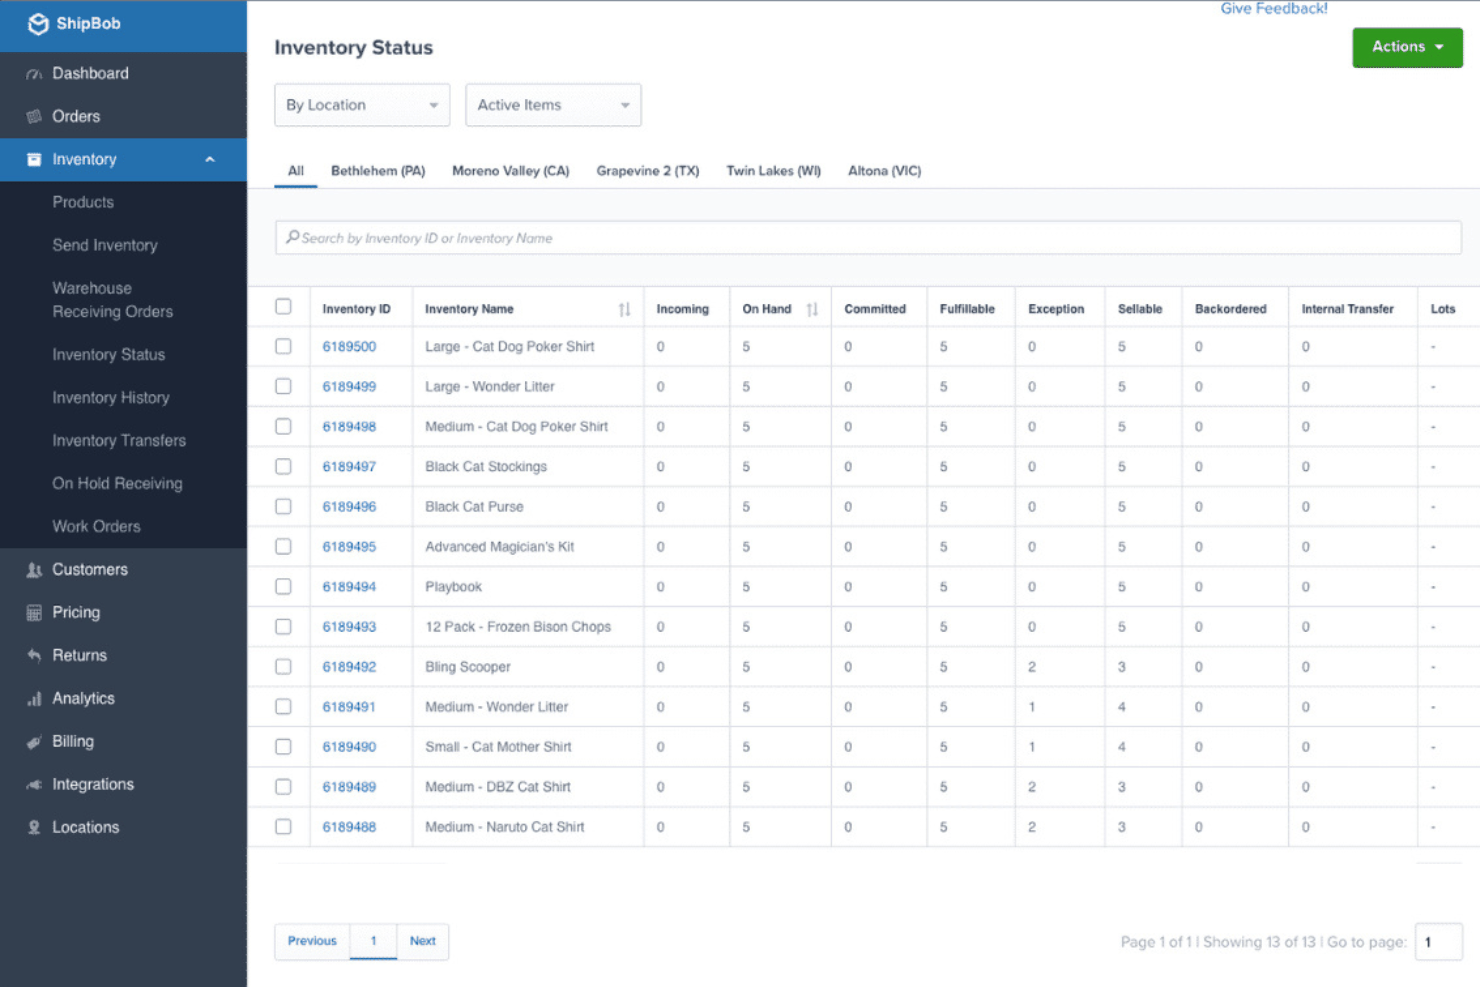The height and width of the screenshot is (987, 1480).
Task: Tick checkbox for Advanced Magician's Kit
Action: click(283, 546)
